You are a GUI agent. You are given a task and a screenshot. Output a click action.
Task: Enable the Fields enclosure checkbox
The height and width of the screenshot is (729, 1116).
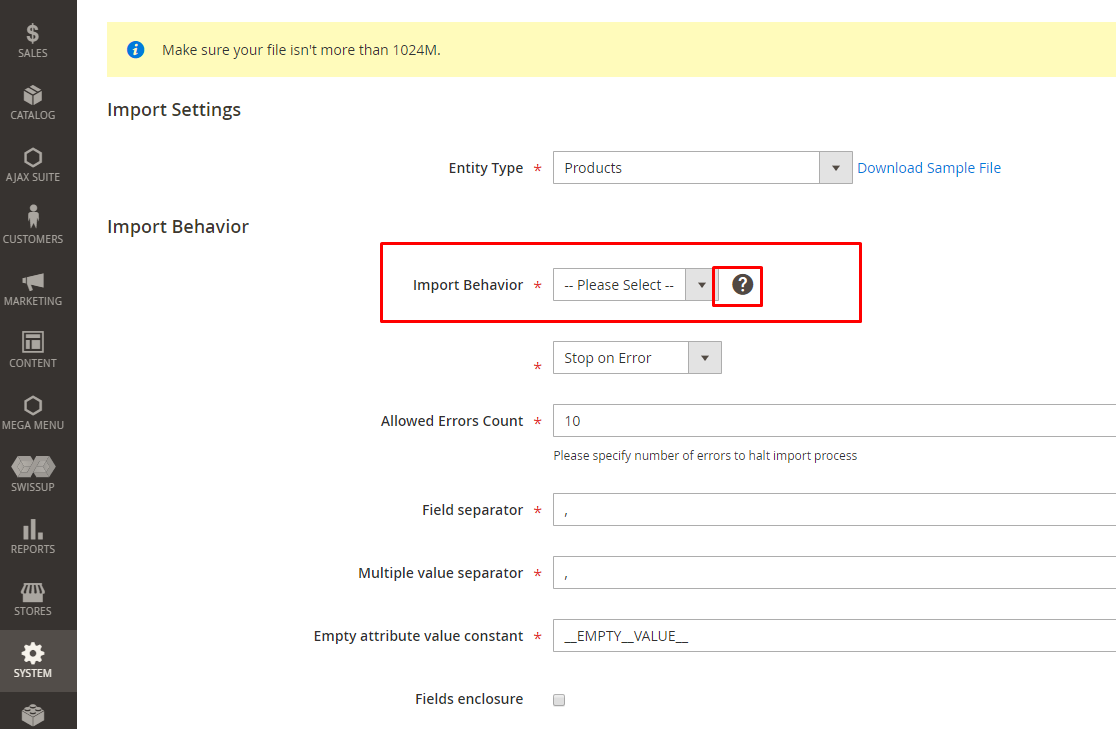pos(559,699)
